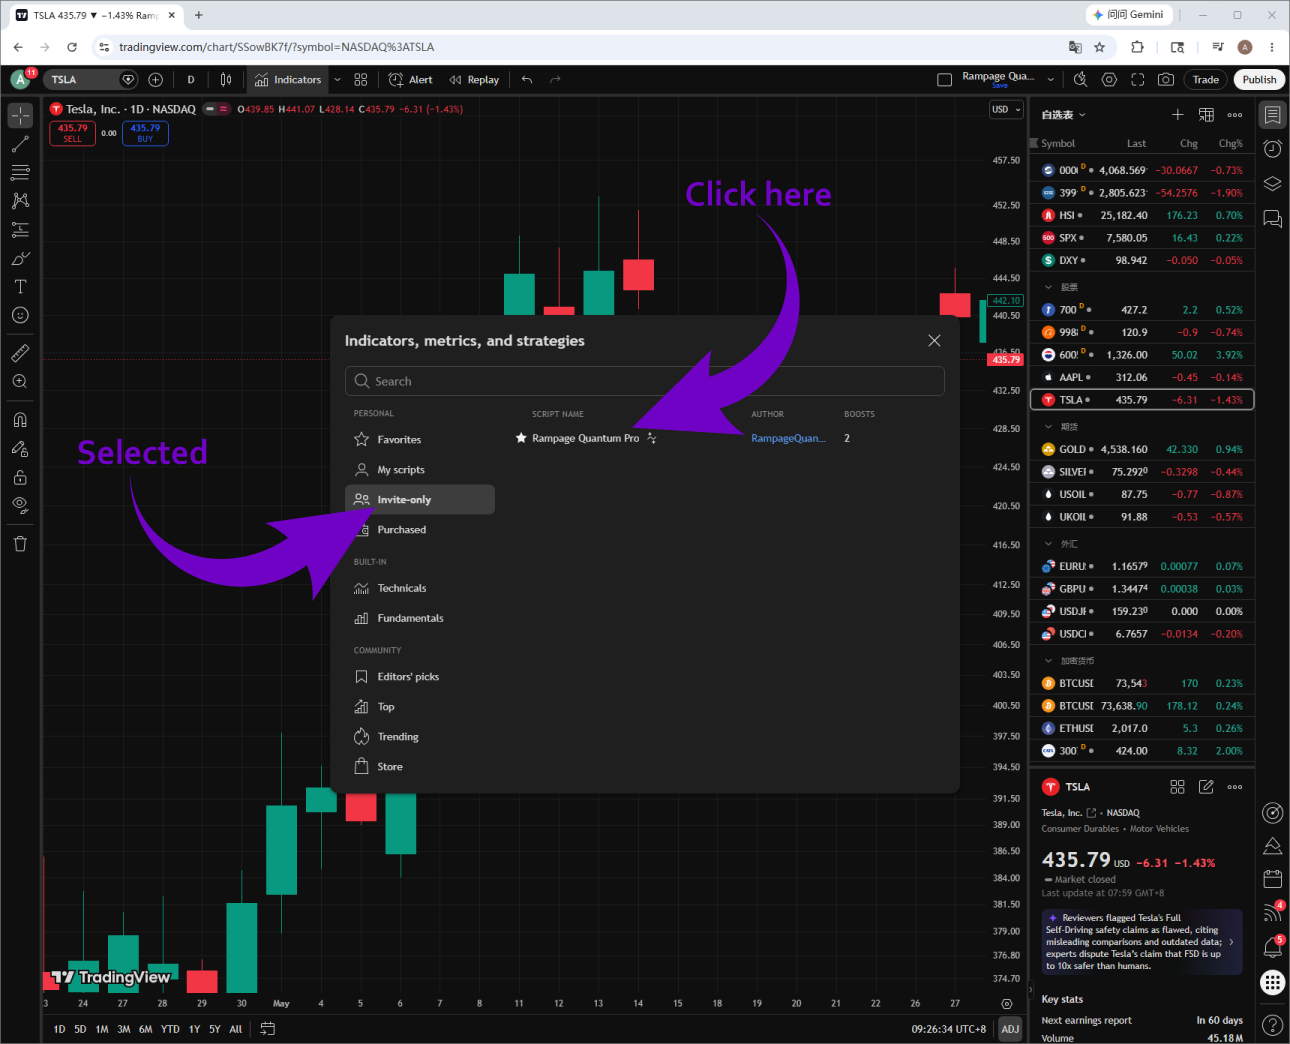
Task: Open the Fibonacci retracement tools
Action: point(20,172)
